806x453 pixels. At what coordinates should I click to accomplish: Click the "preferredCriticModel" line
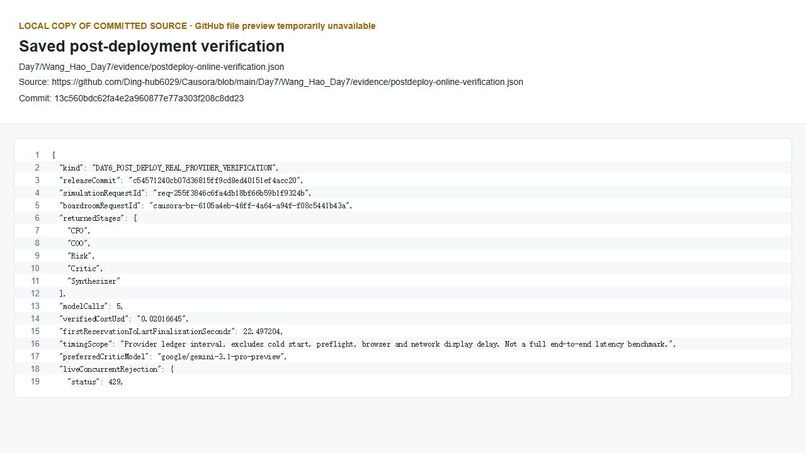coord(173,357)
